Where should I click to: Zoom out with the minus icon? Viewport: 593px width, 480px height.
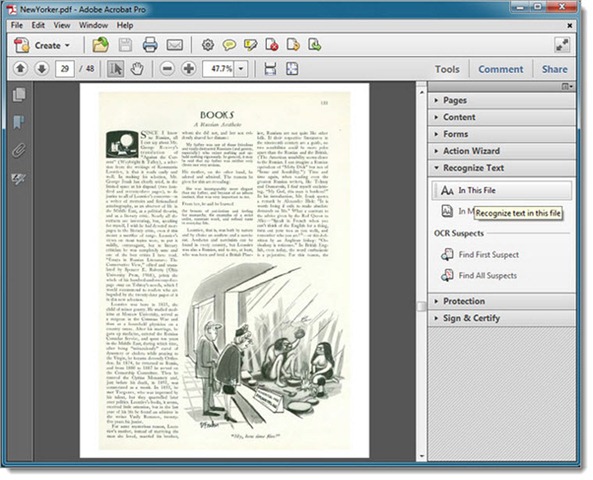coord(167,69)
